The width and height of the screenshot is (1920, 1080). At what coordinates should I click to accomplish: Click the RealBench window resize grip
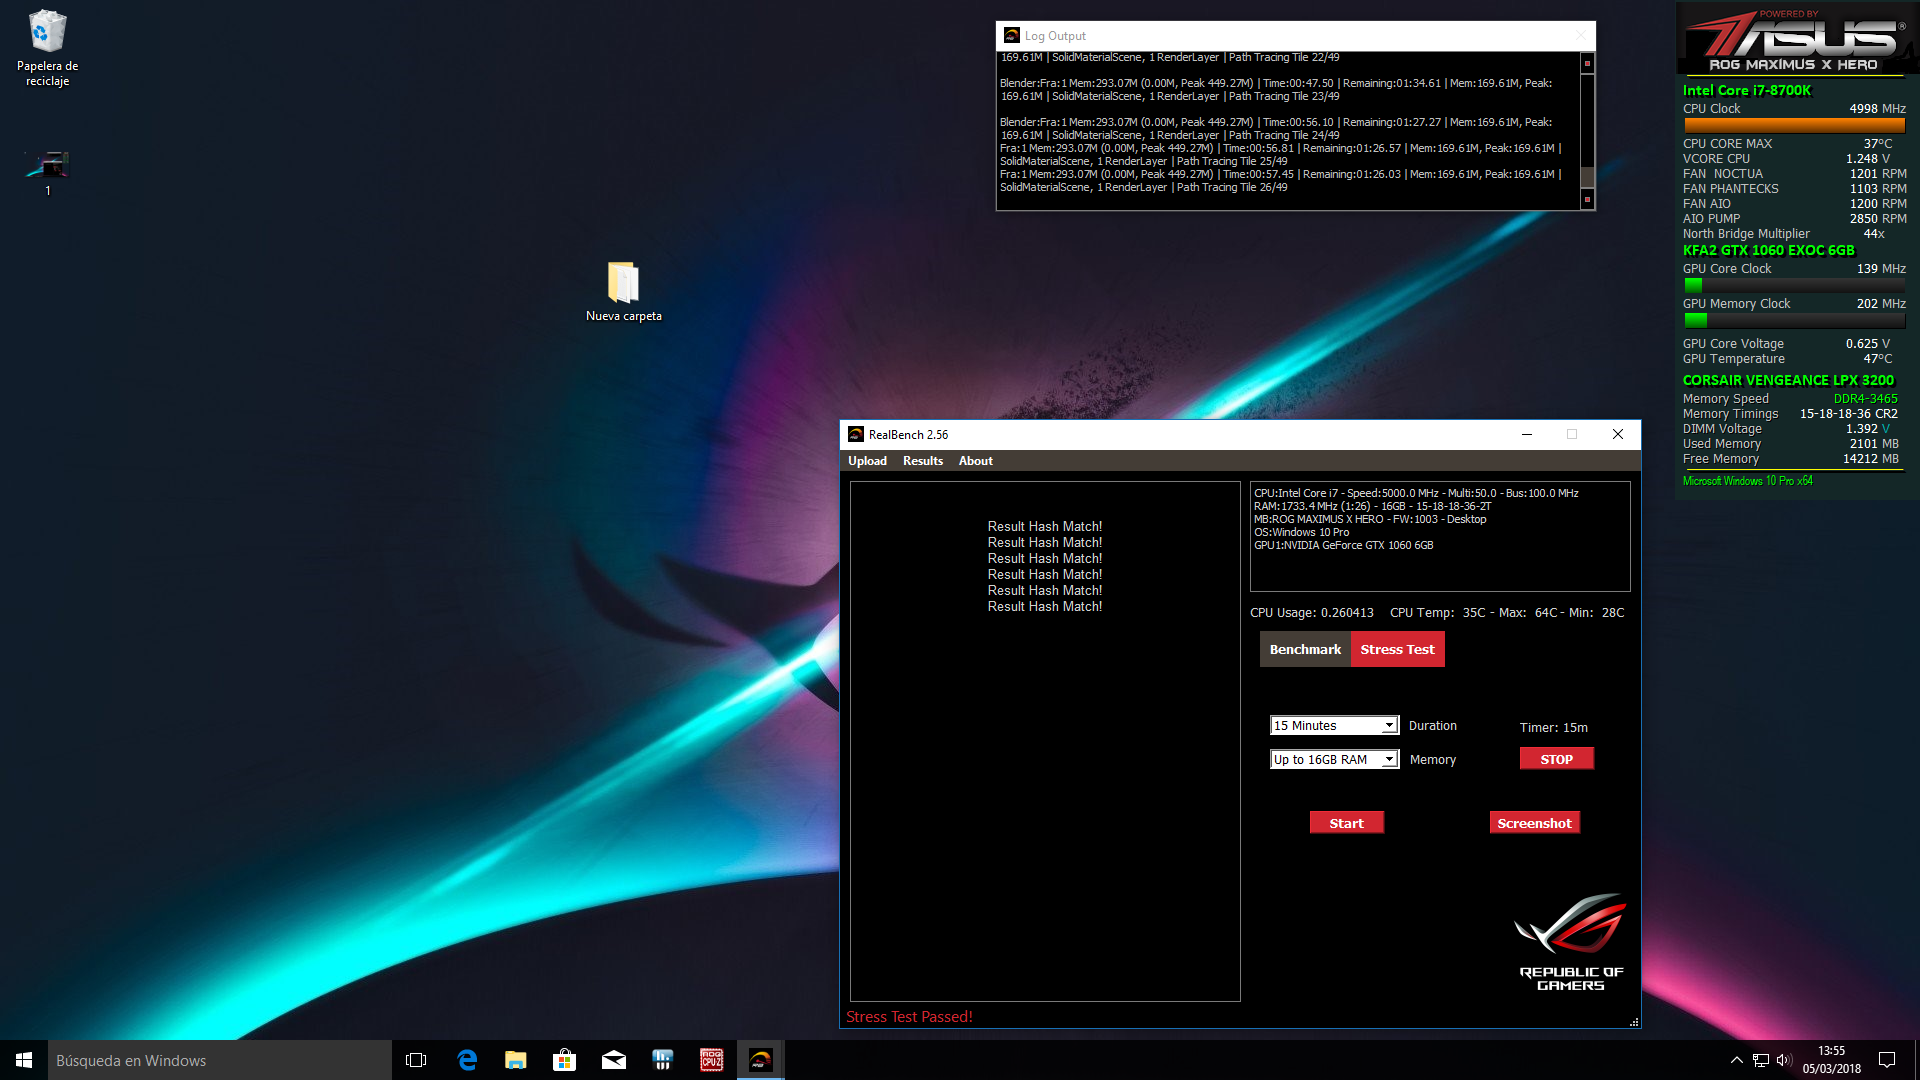(1634, 1022)
